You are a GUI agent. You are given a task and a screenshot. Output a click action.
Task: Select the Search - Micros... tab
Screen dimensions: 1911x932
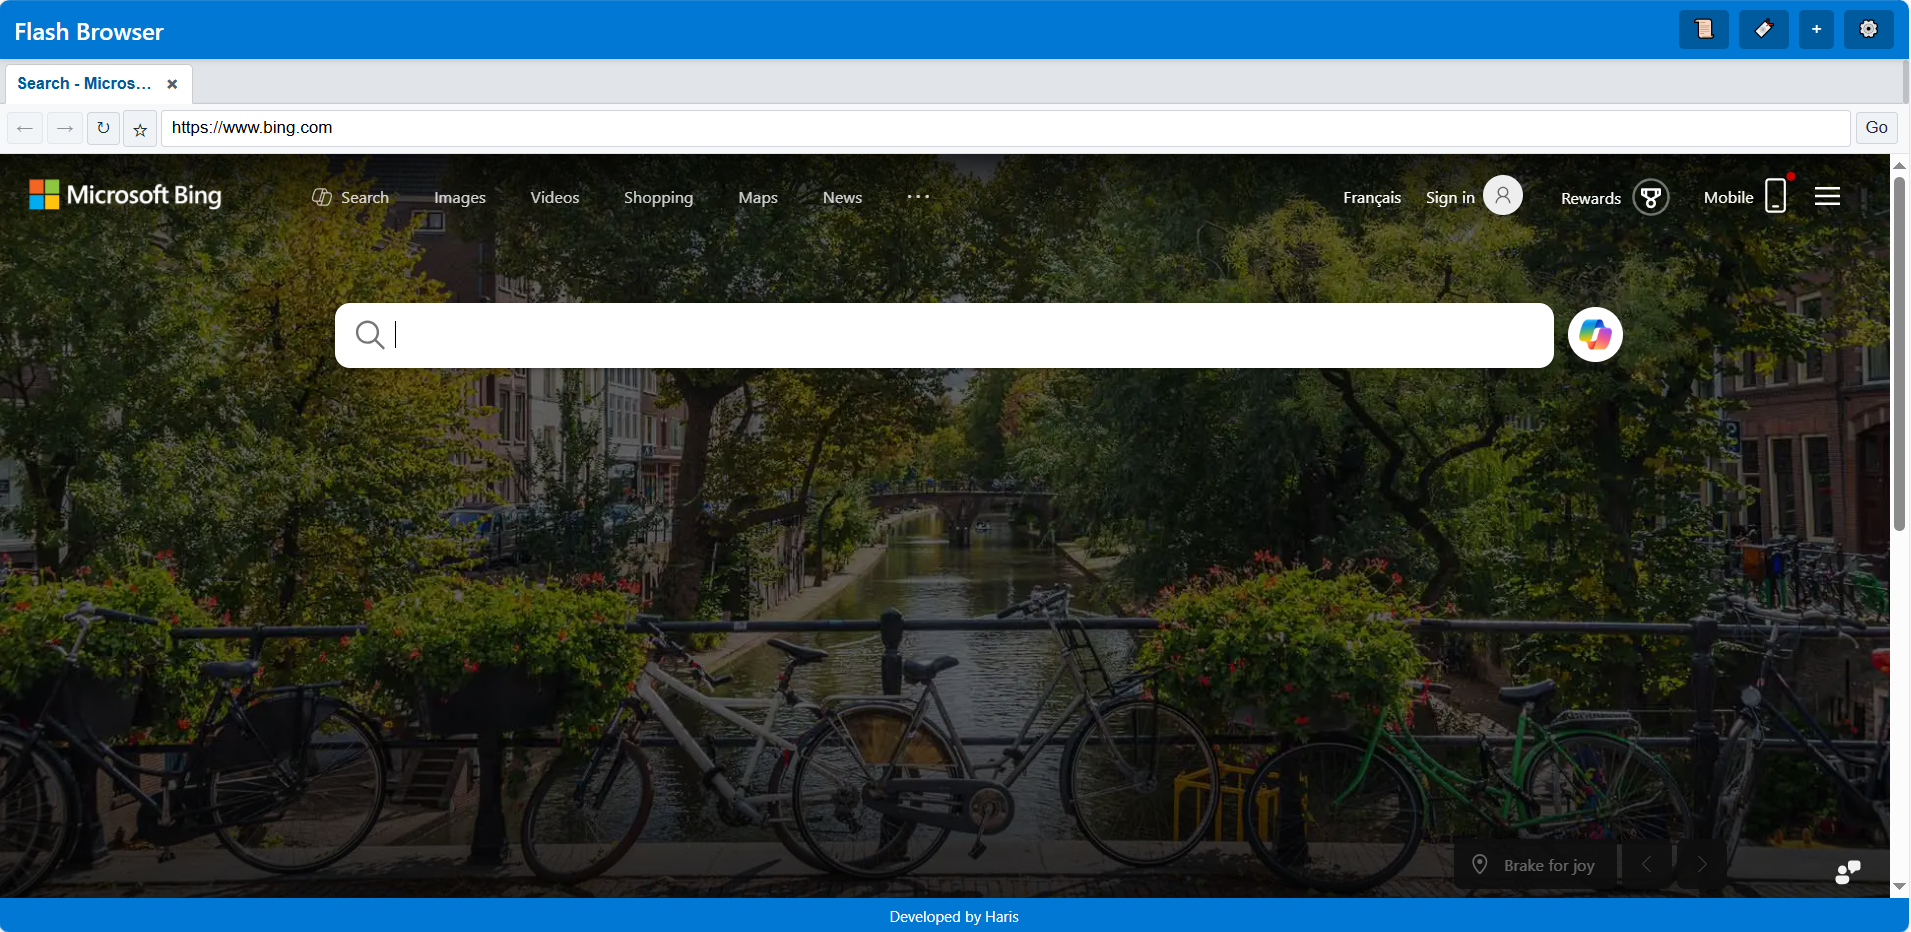98,84
